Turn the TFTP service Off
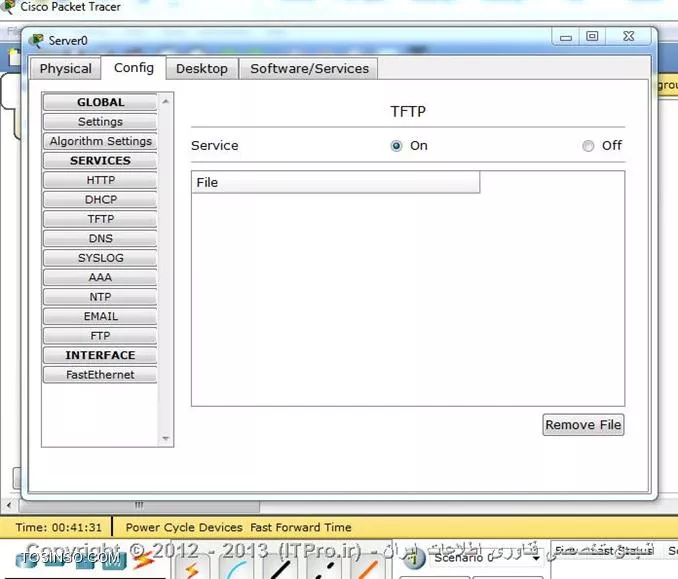 [x=588, y=146]
